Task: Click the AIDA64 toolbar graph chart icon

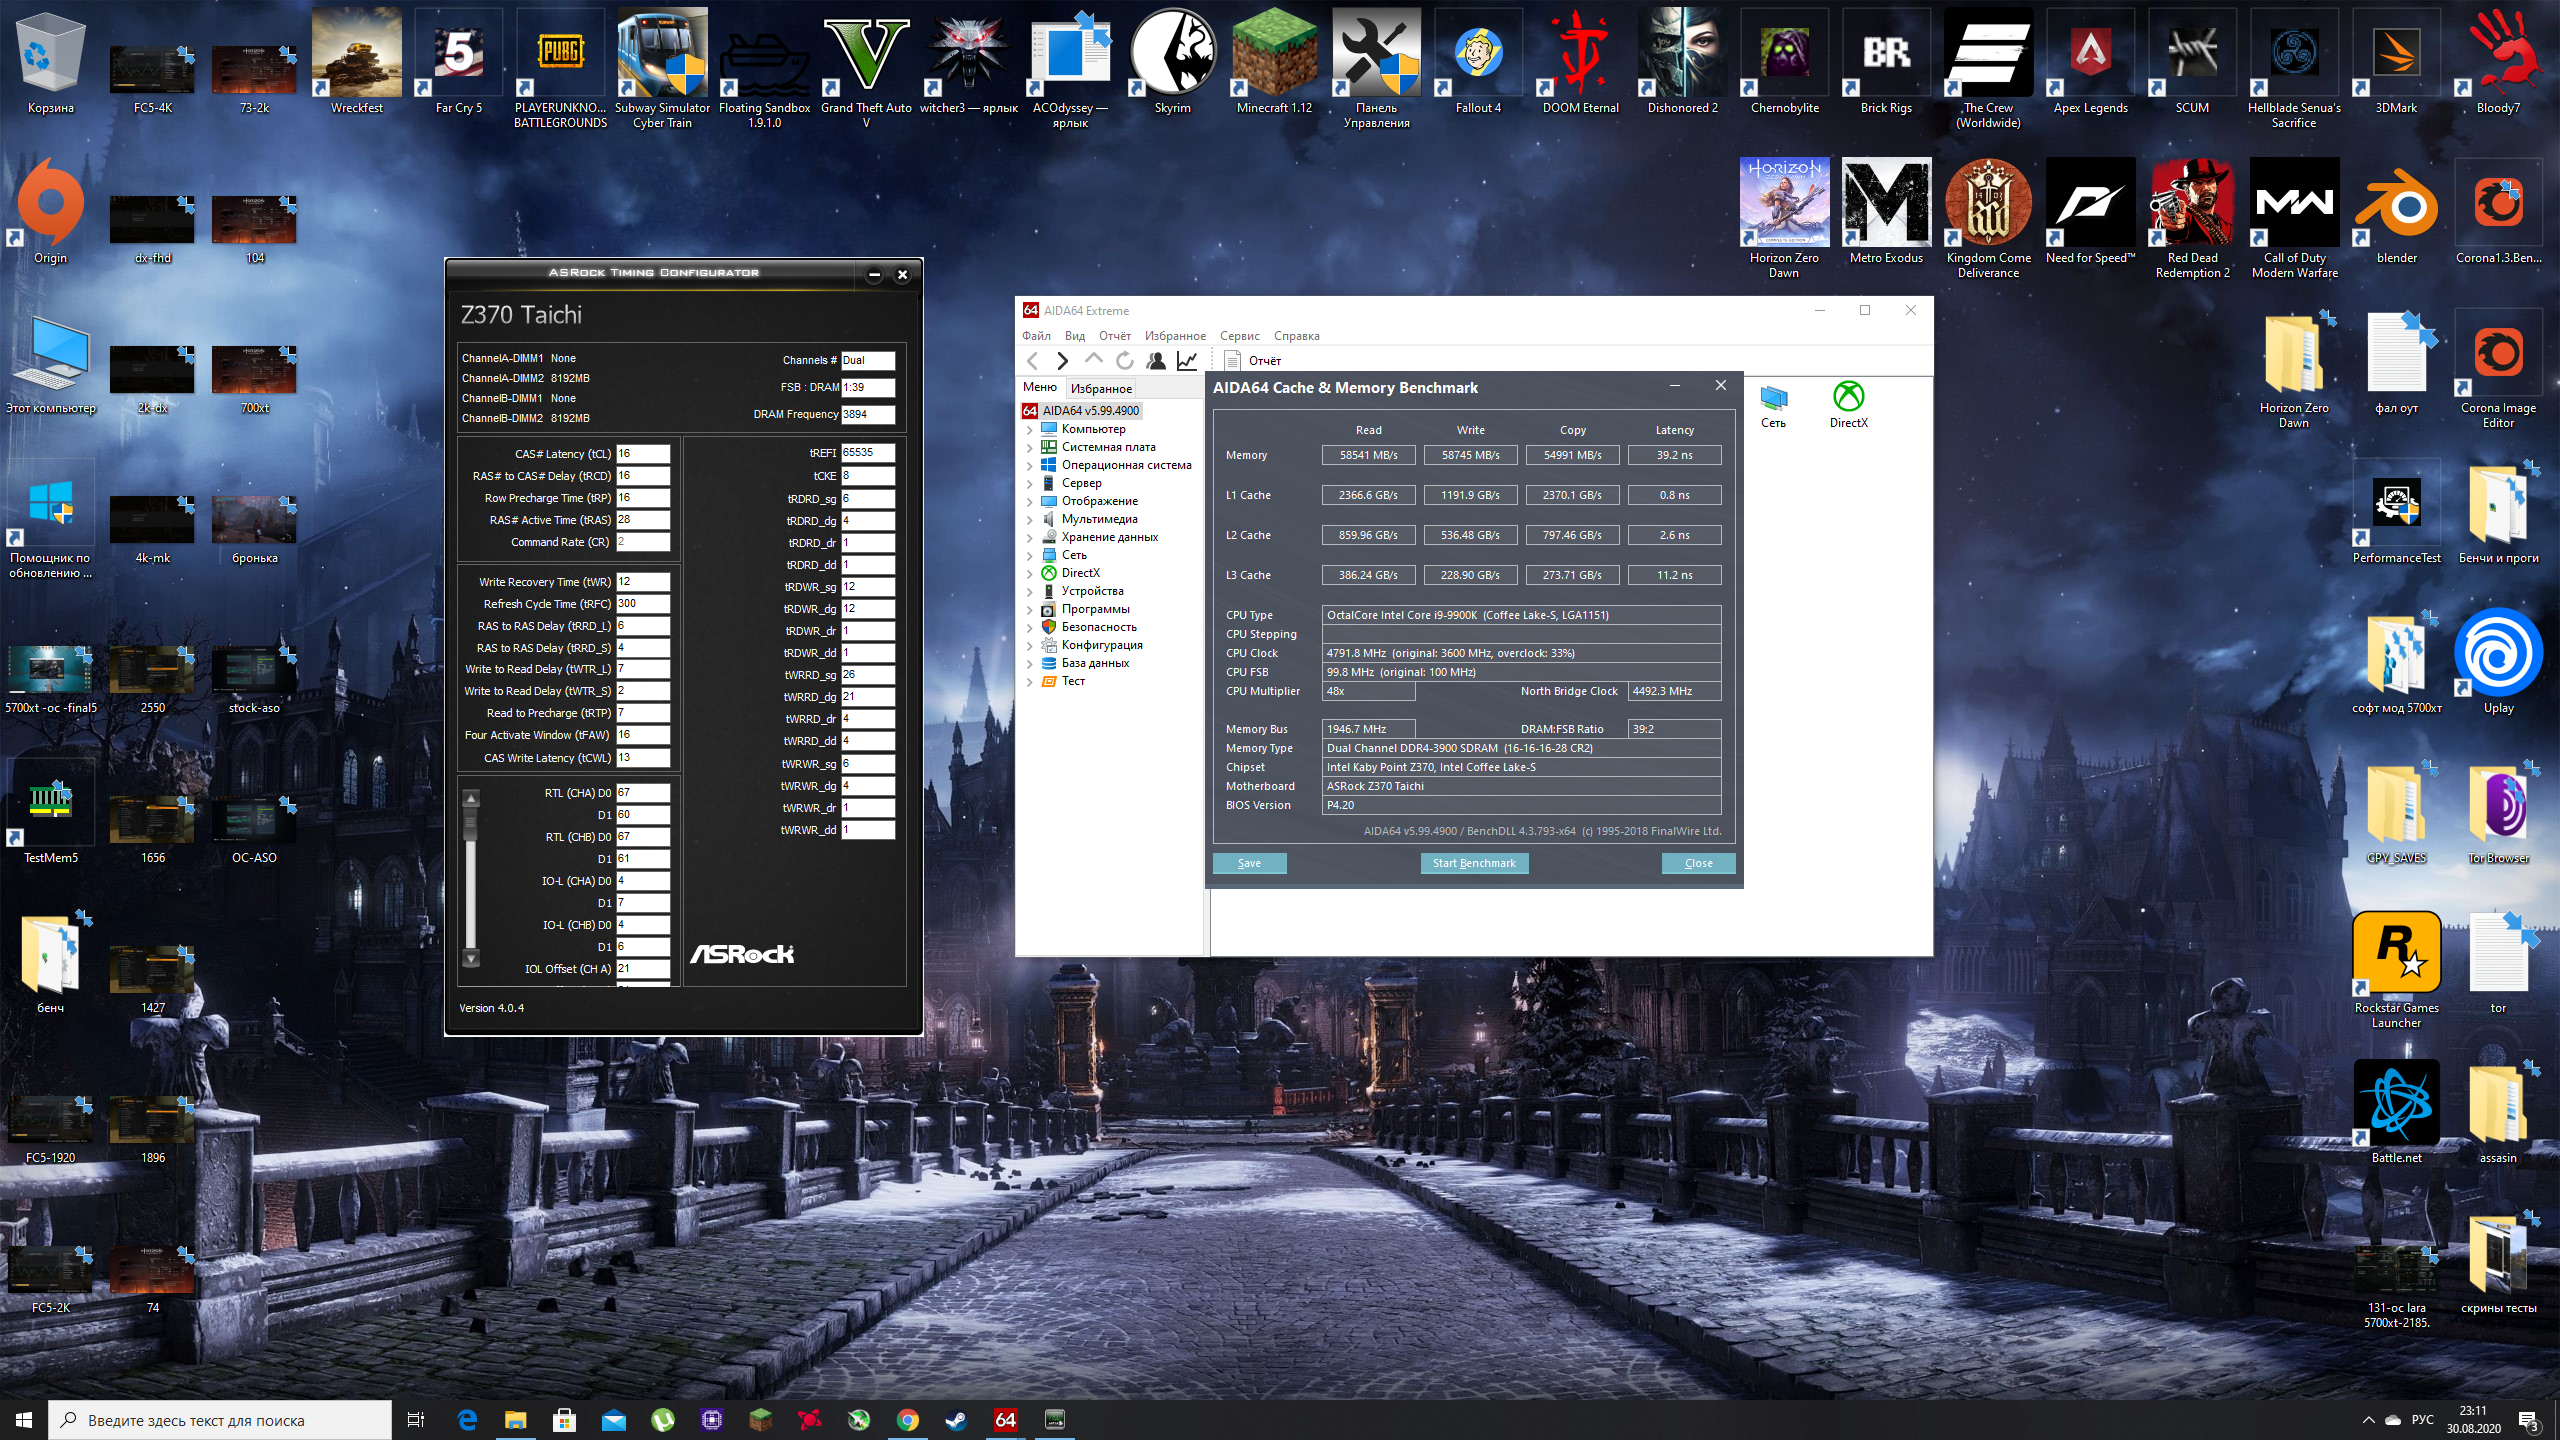Action: tap(1187, 361)
